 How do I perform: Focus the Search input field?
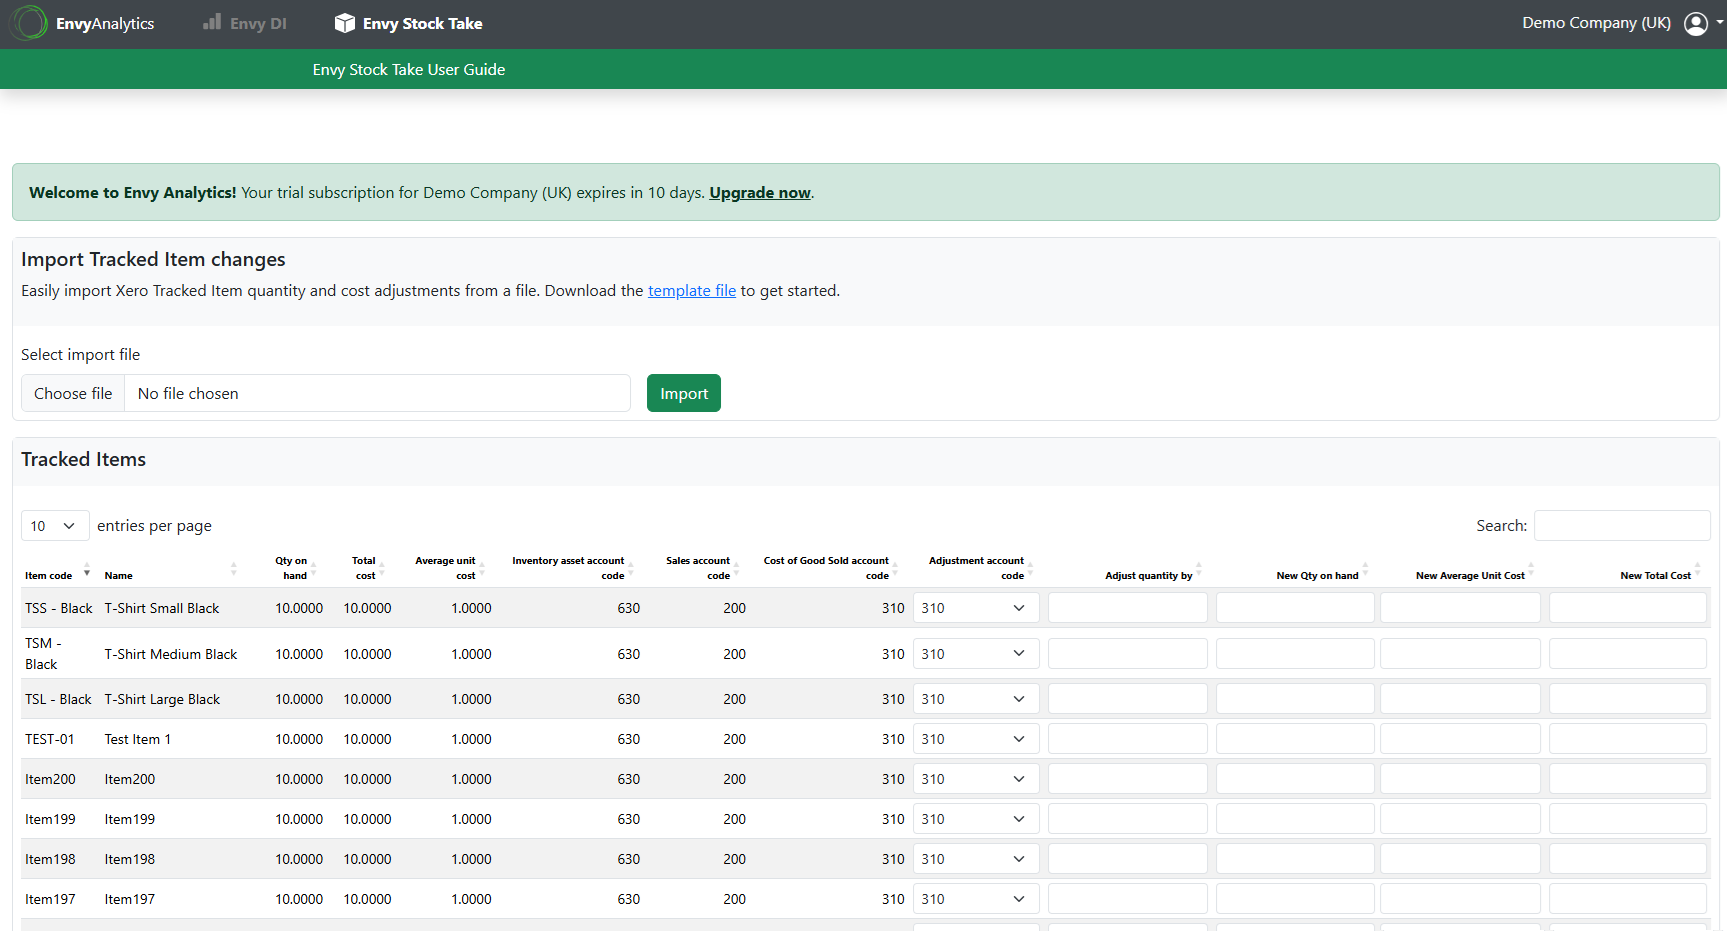[1622, 526]
